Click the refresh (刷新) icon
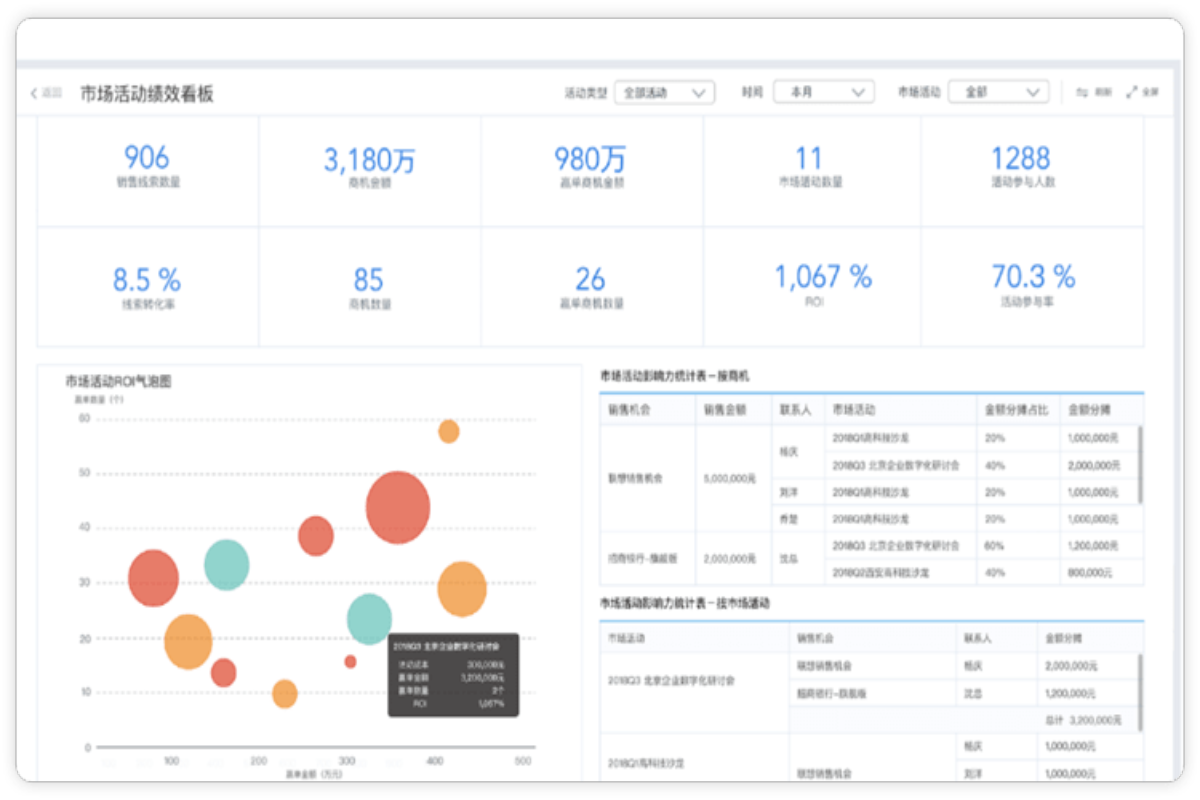 click(1082, 92)
